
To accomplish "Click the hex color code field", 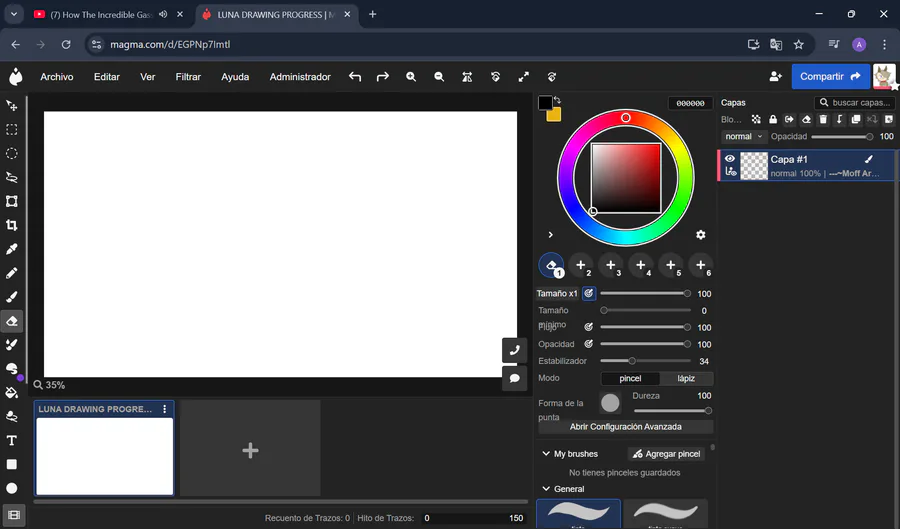I will [x=690, y=103].
